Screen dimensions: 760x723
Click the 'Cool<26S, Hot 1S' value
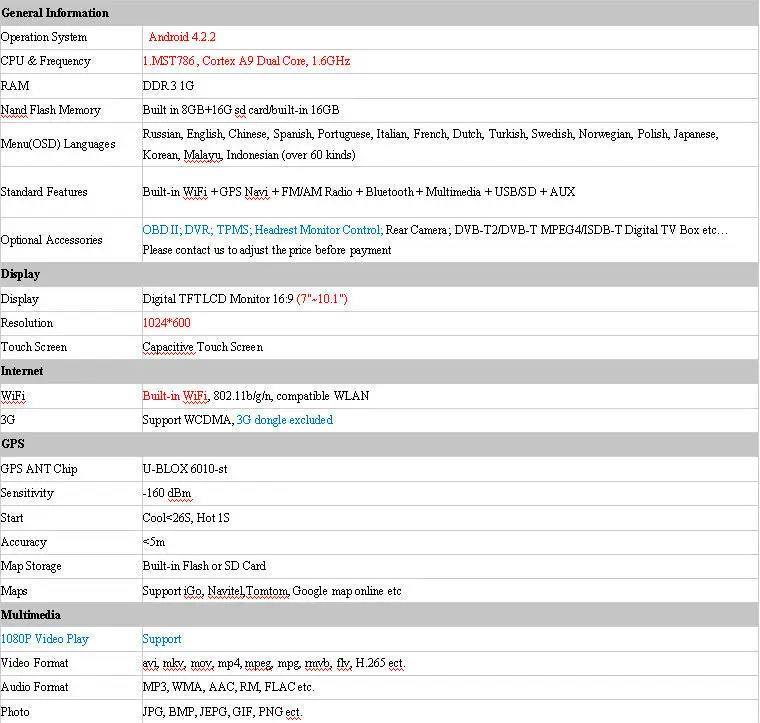pyautogui.click(x=186, y=518)
